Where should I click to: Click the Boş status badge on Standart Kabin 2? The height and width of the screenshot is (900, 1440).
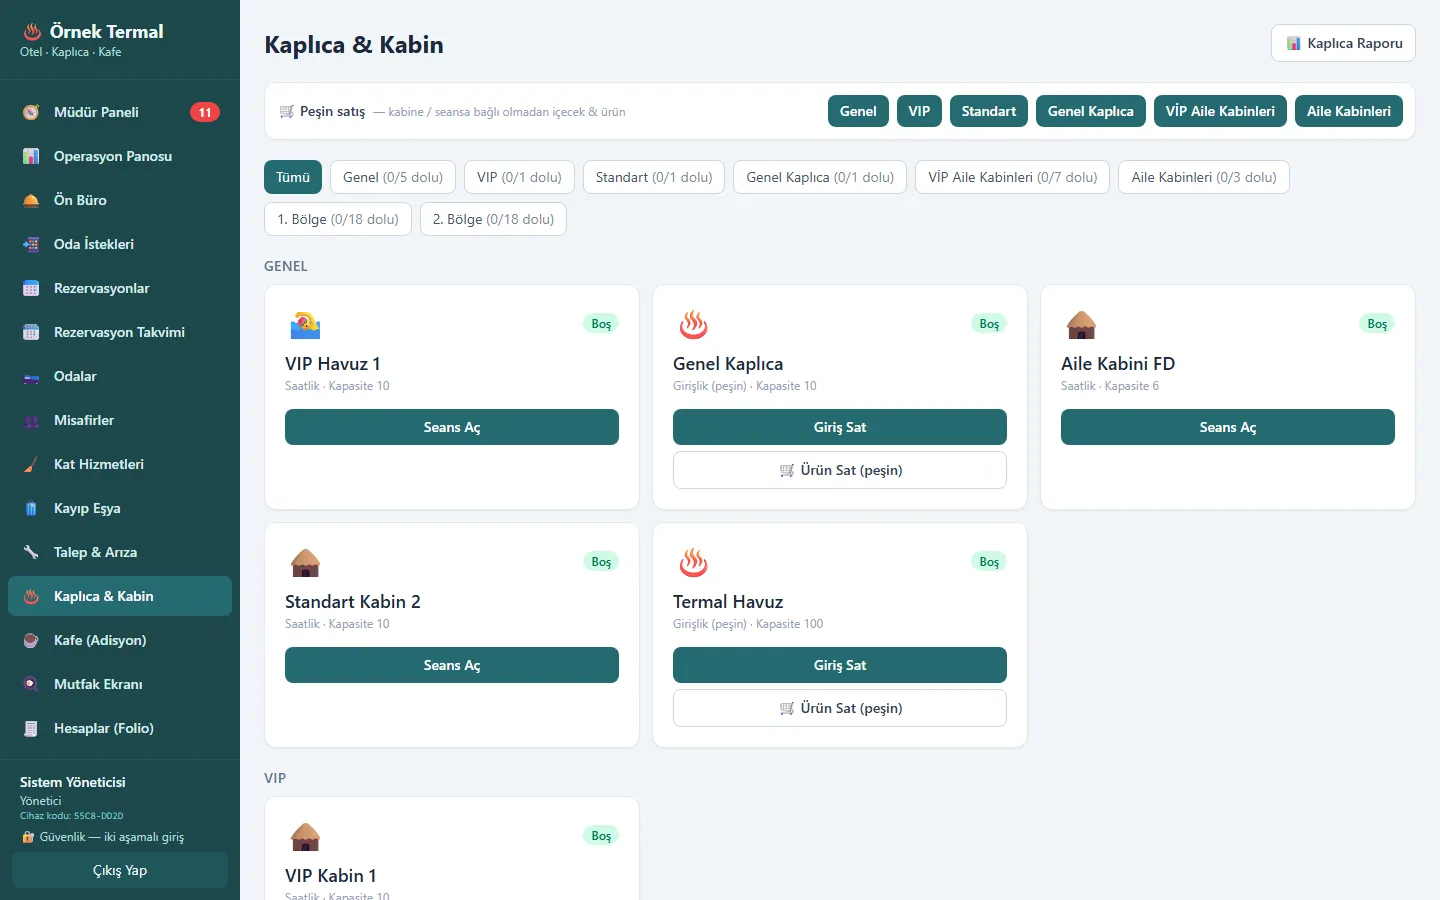[601, 562]
